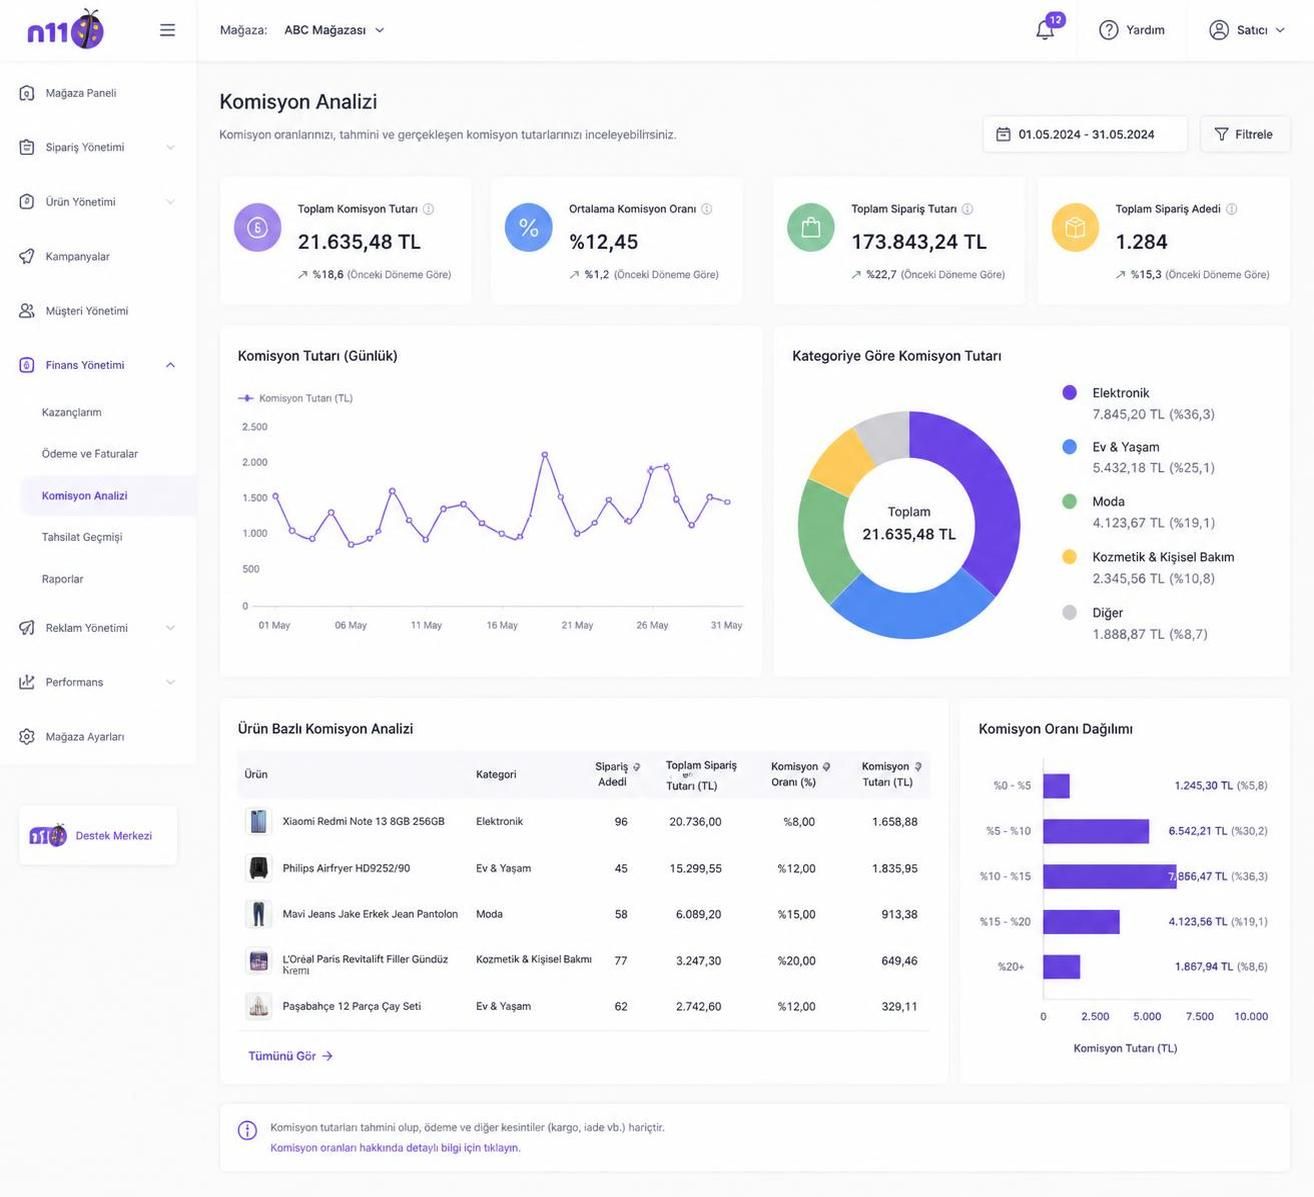
Task: Expand the Ürün Yönetimi menu
Action: coord(98,202)
